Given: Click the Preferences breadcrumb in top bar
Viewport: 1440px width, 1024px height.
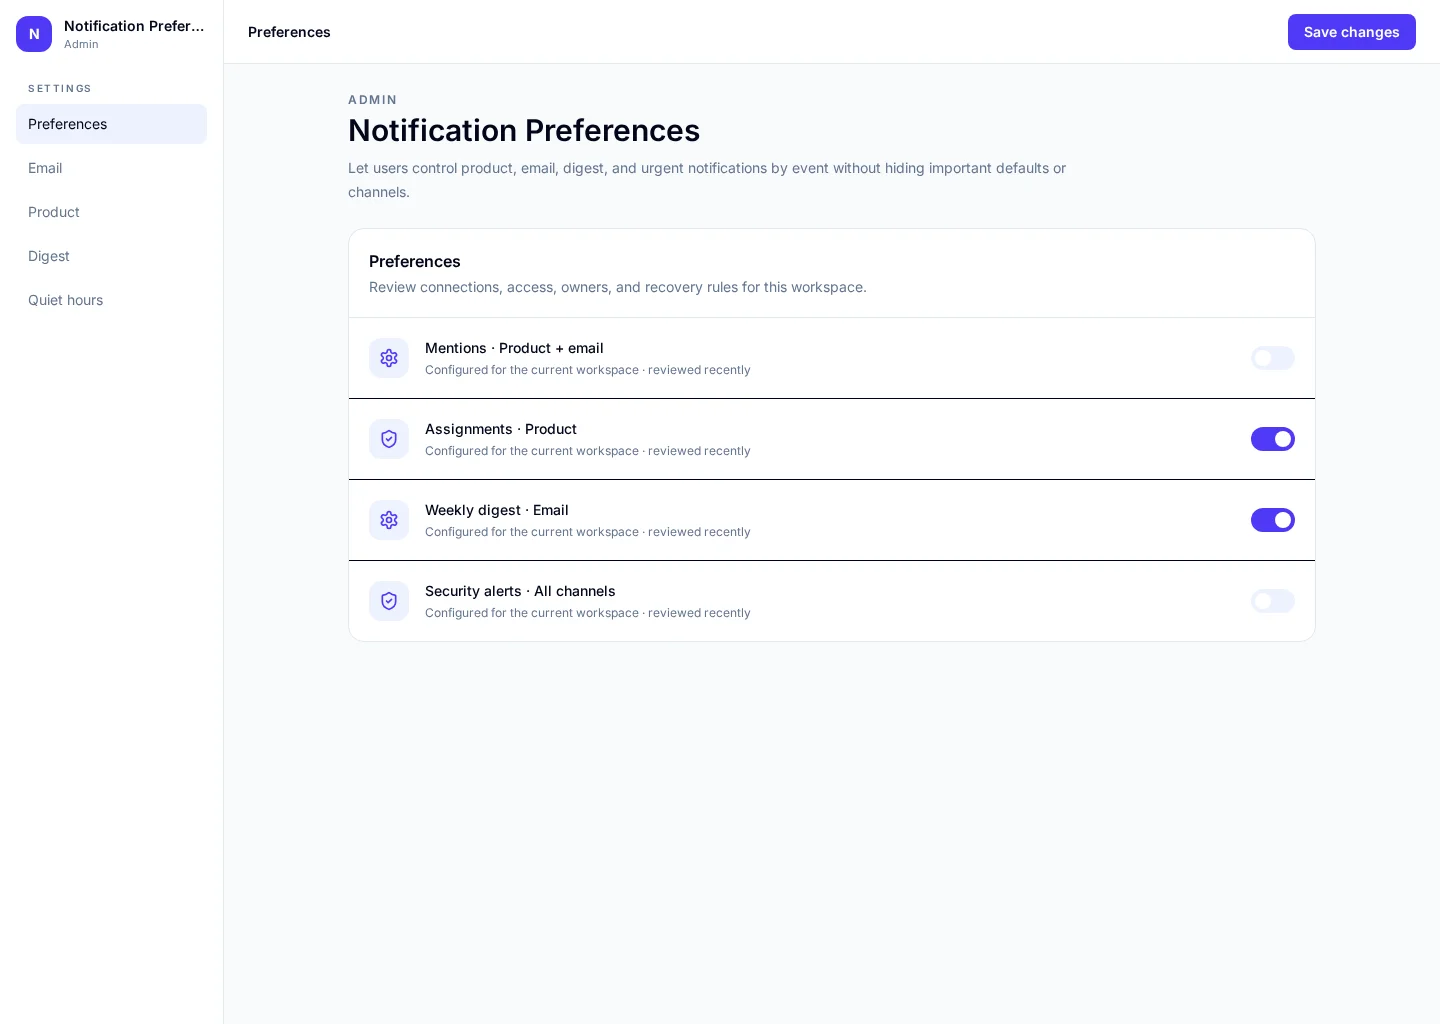Looking at the screenshot, I should coord(289,32).
